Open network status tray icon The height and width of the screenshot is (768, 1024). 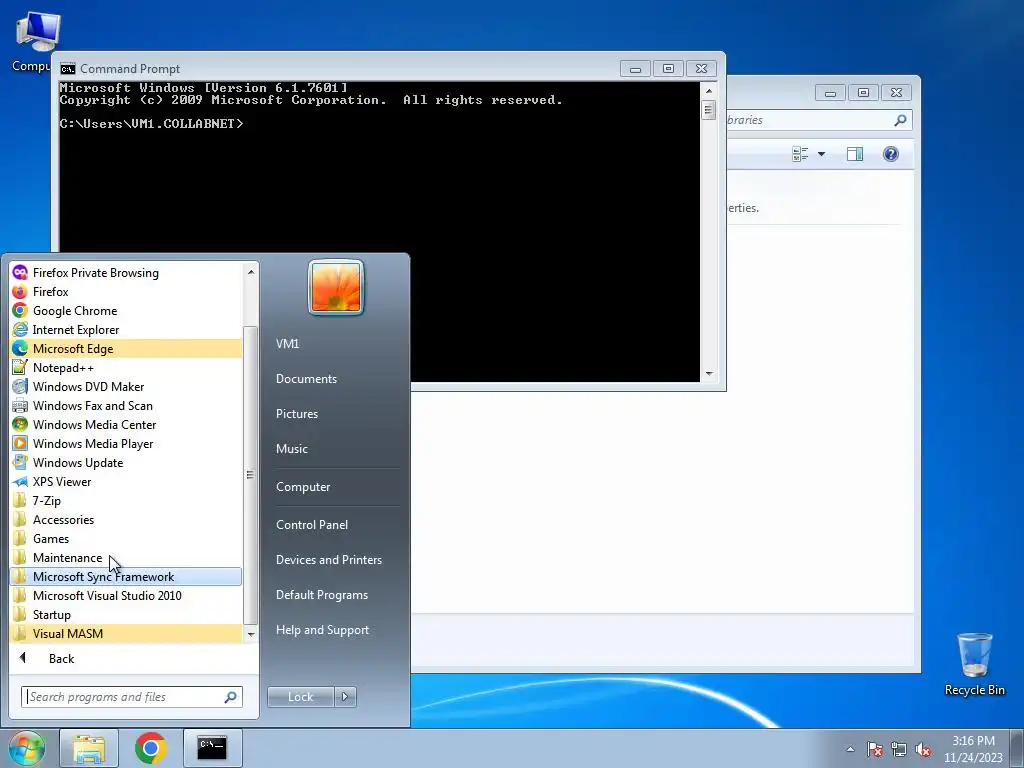[899, 749]
